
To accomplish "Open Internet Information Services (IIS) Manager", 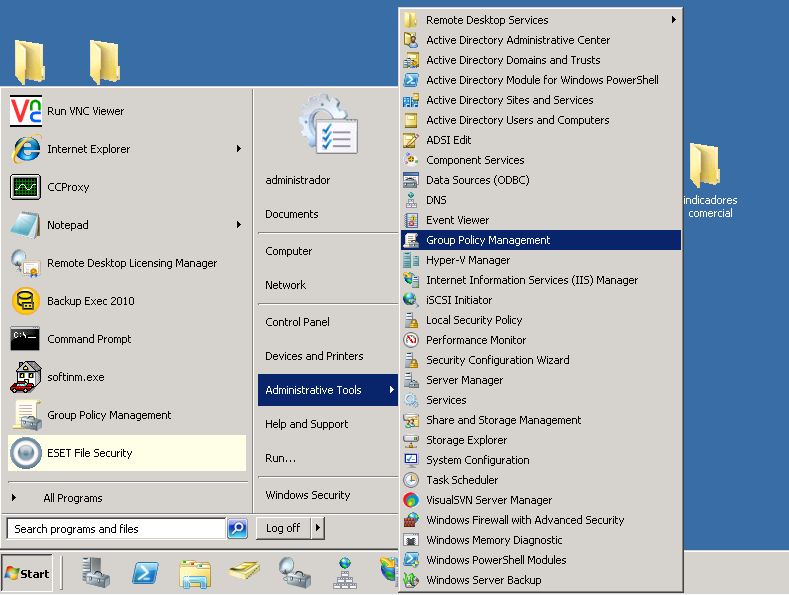I will 541,280.
